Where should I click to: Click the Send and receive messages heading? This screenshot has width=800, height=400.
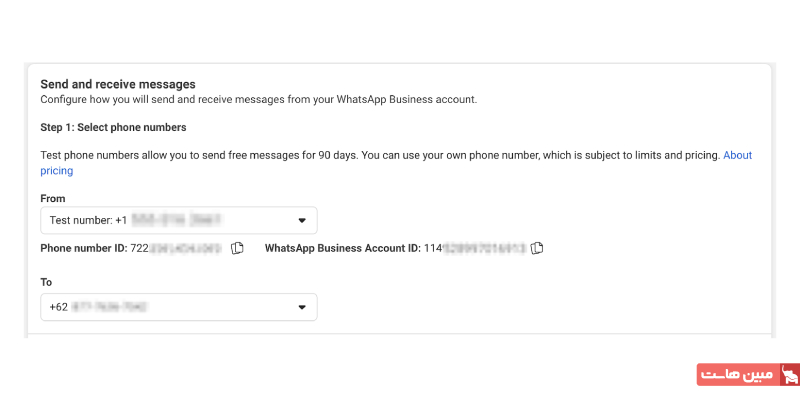point(117,84)
